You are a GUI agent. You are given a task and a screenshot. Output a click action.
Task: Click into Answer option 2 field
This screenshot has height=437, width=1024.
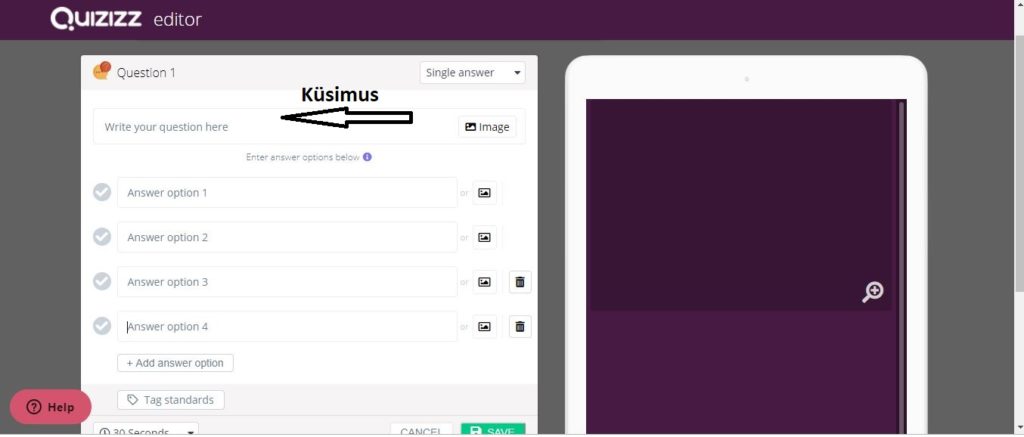click(x=287, y=237)
